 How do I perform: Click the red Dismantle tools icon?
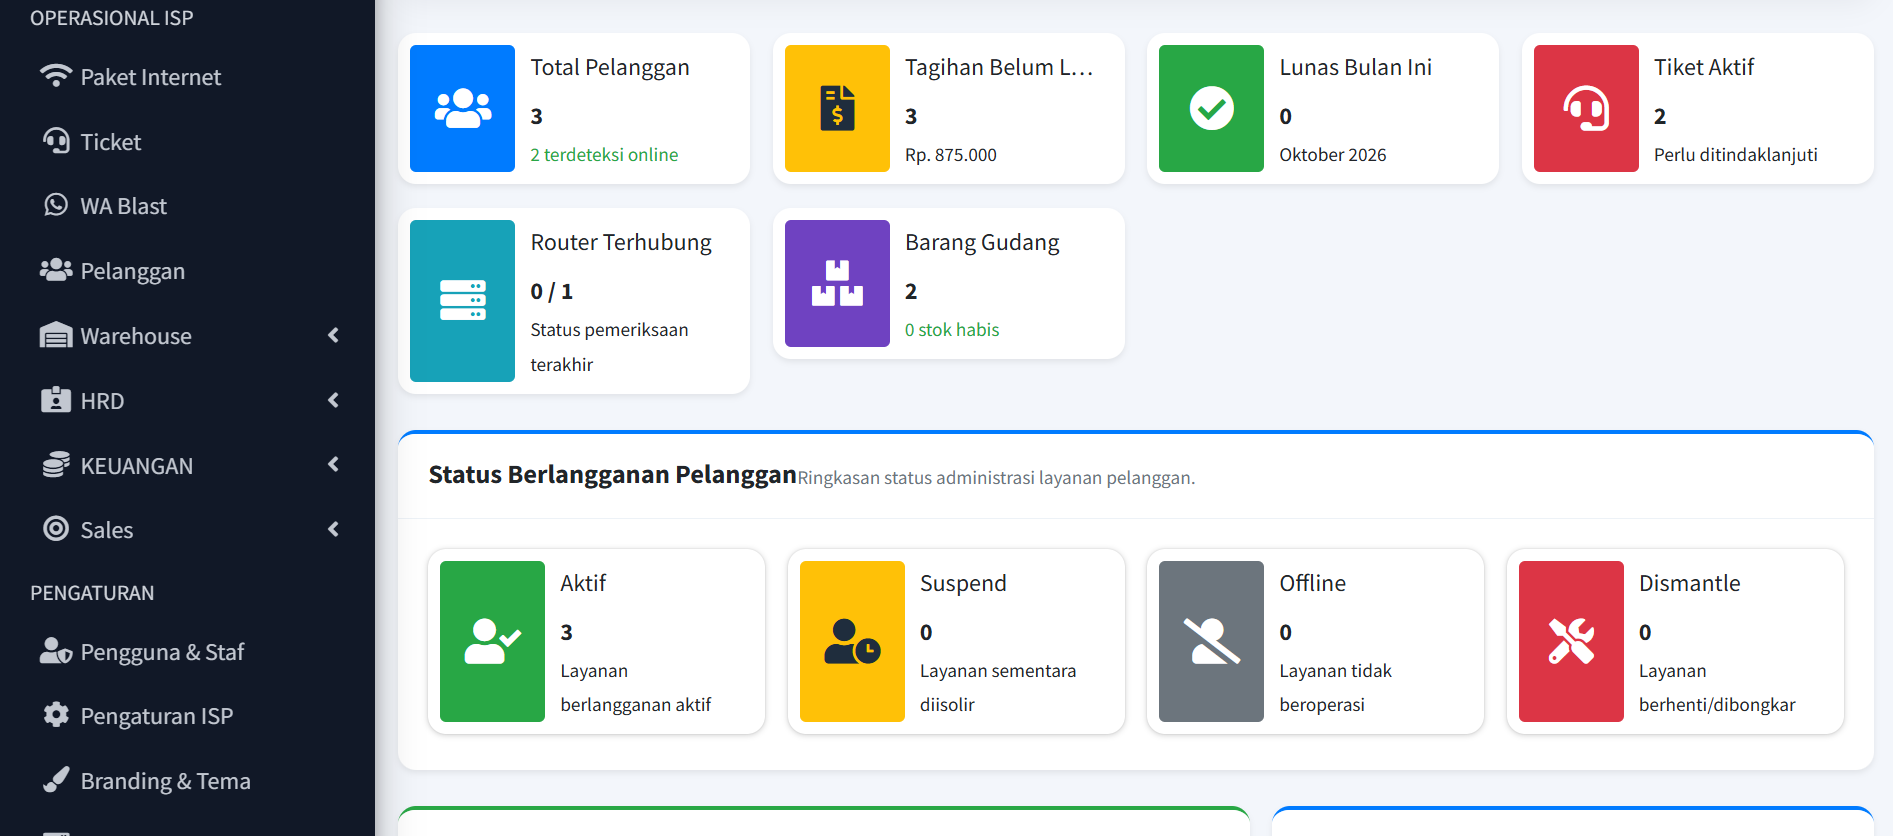[1571, 641]
